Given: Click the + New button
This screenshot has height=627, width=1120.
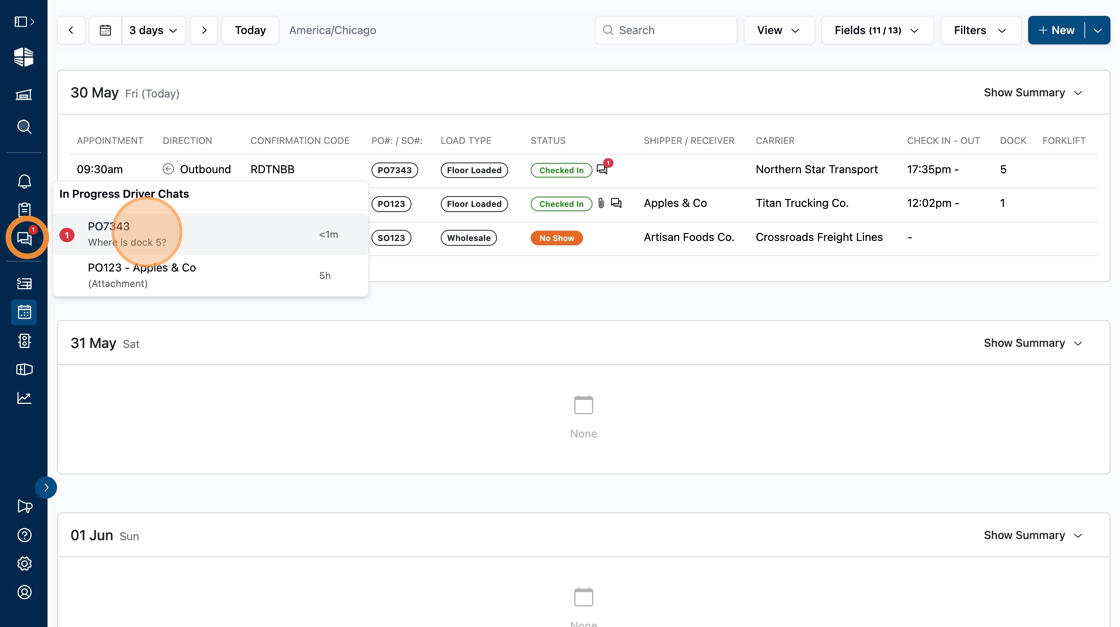Looking at the screenshot, I should click(1056, 30).
